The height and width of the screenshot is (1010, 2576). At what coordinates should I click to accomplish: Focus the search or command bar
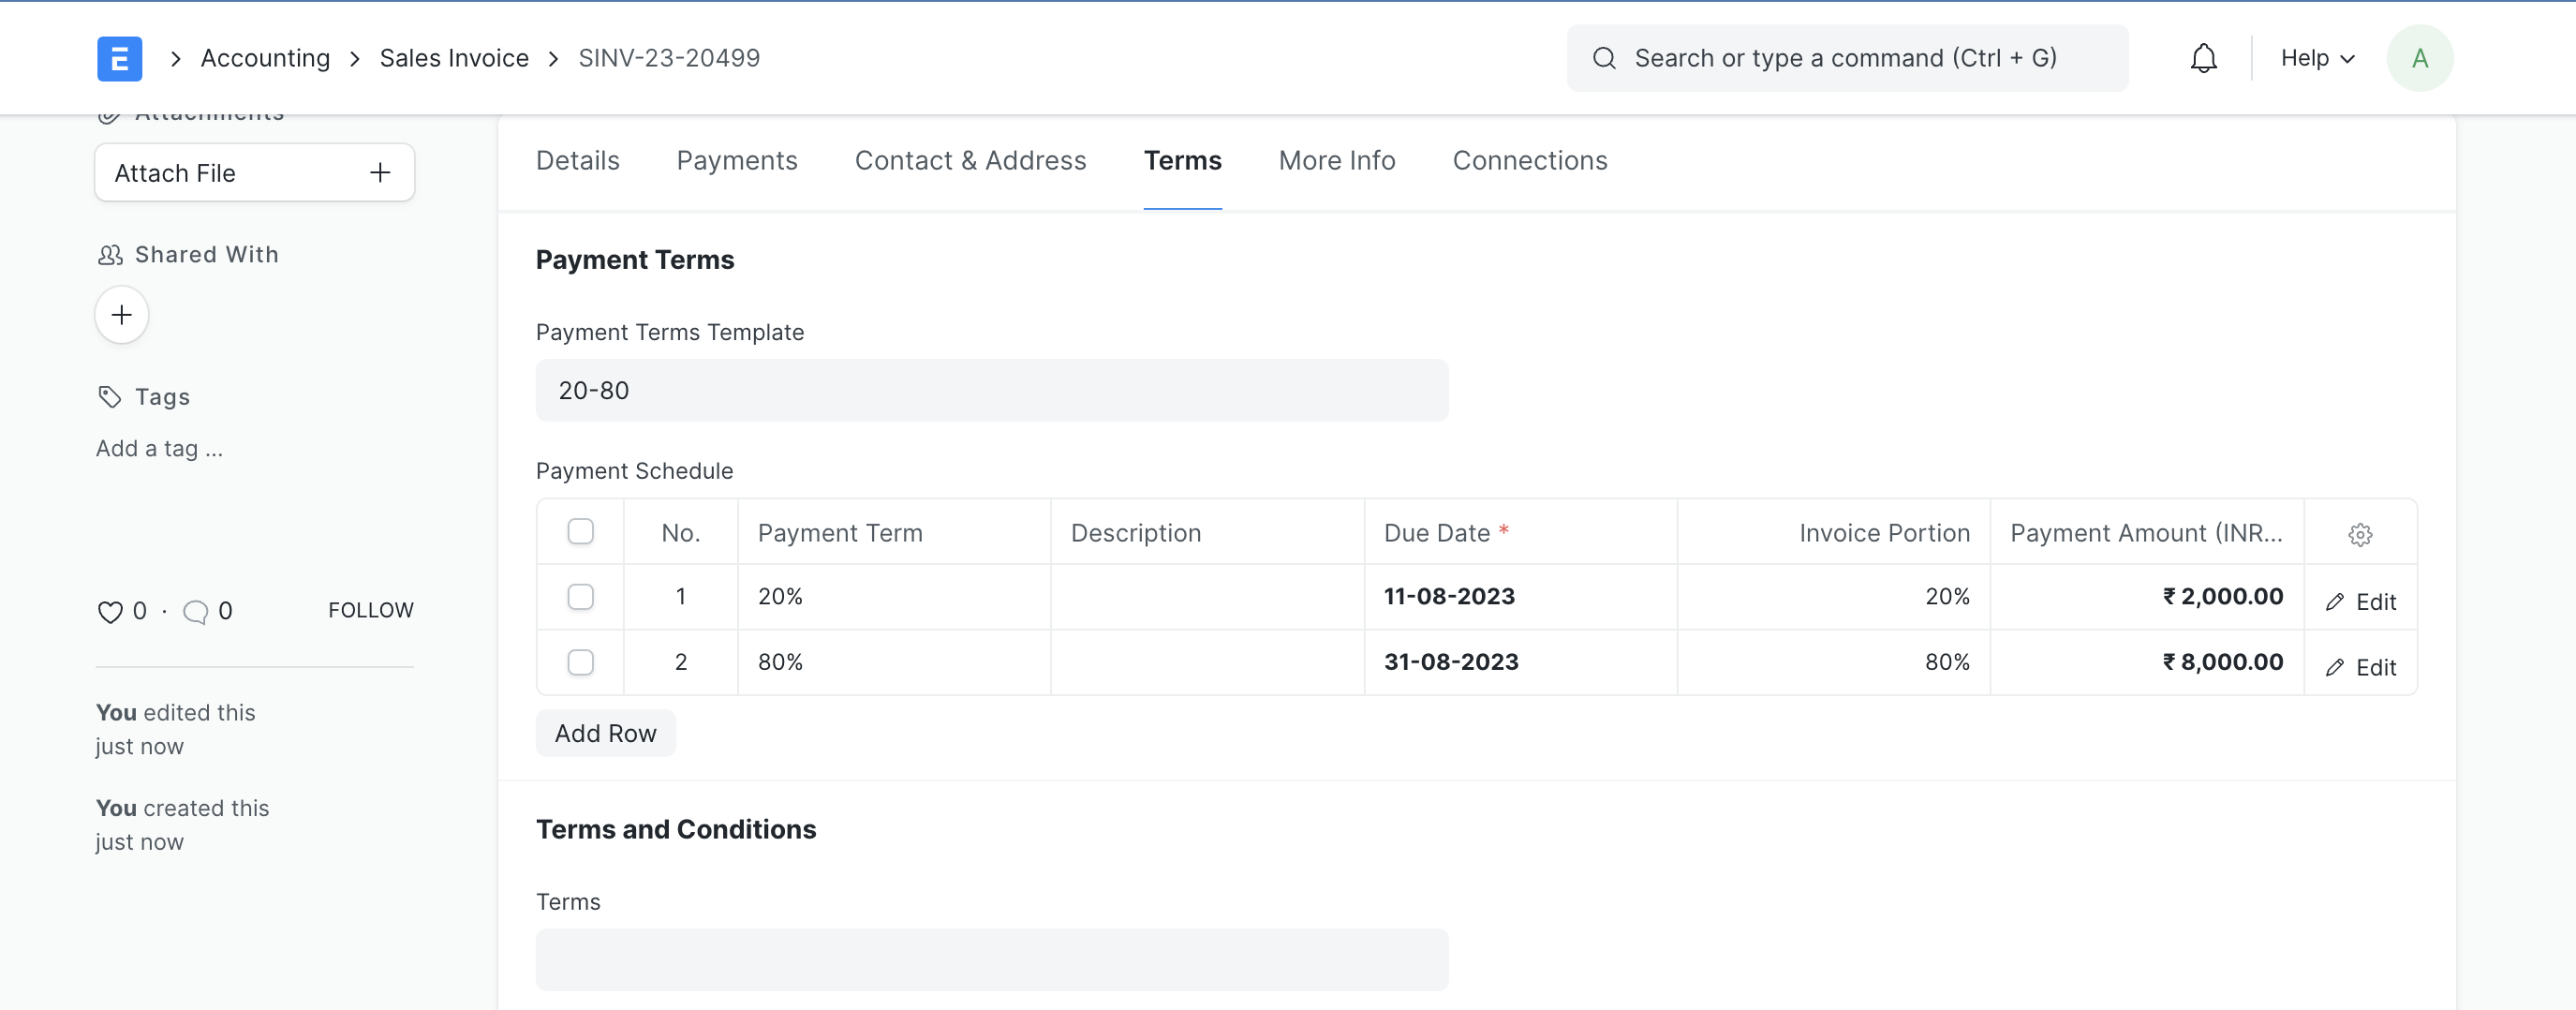click(x=1846, y=58)
